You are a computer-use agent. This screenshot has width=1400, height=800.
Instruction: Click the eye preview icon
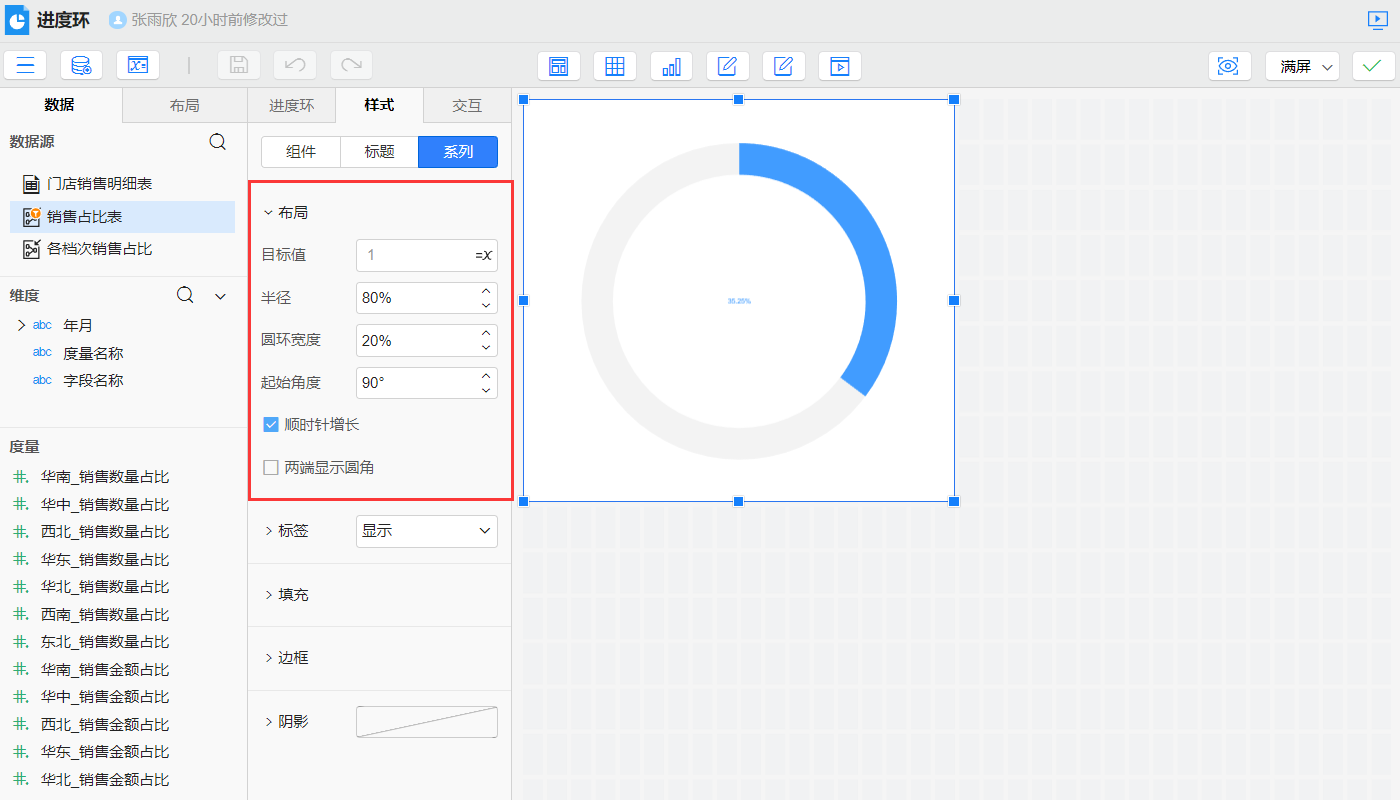coord(1229,66)
